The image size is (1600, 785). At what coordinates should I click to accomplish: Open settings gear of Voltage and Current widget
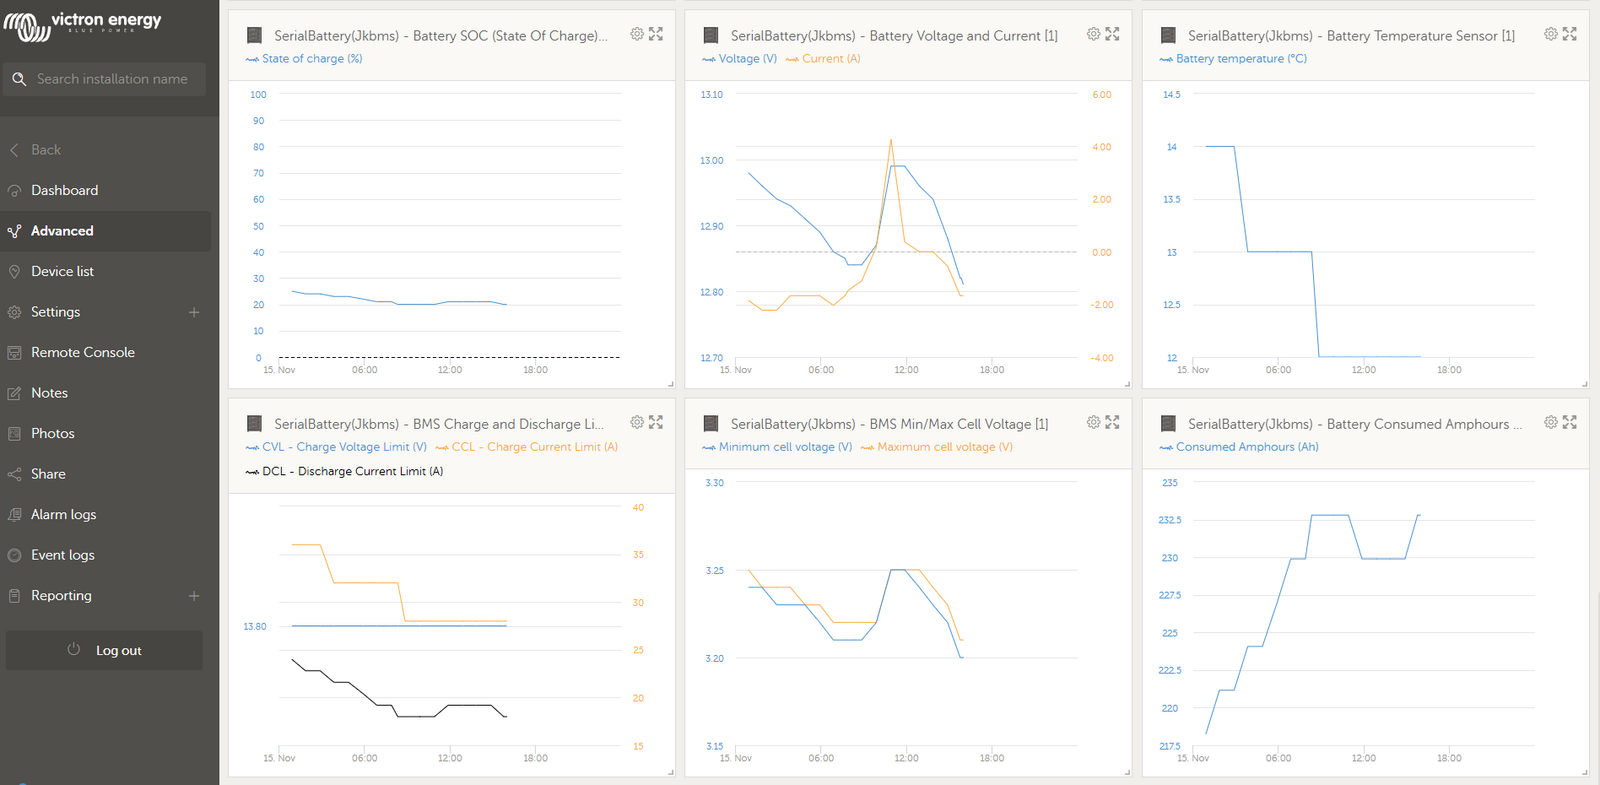pos(1093,34)
